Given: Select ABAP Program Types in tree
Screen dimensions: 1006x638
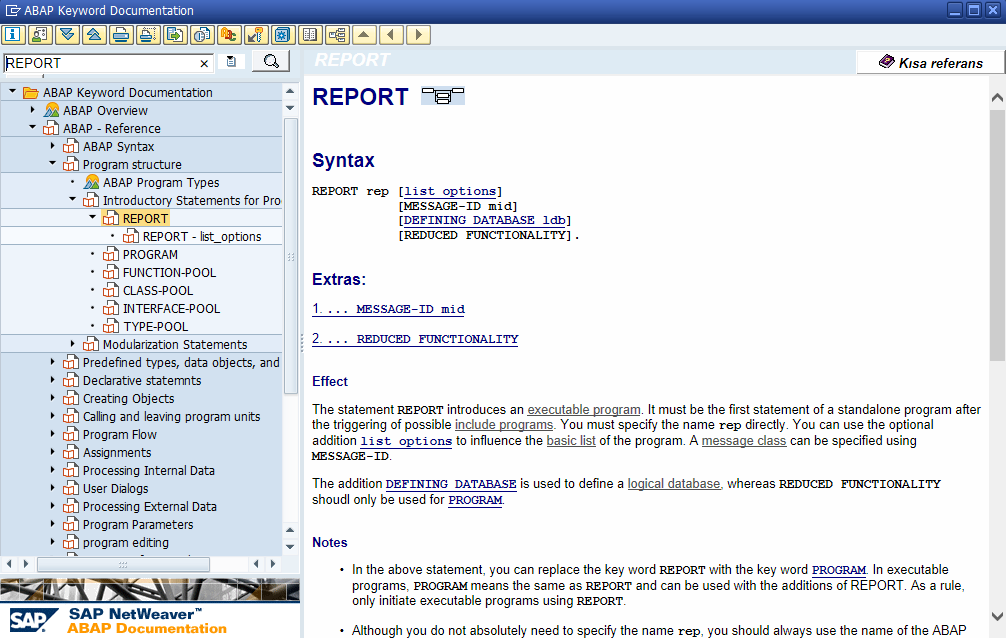Looking at the screenshot, I should (x=161, y=182).
